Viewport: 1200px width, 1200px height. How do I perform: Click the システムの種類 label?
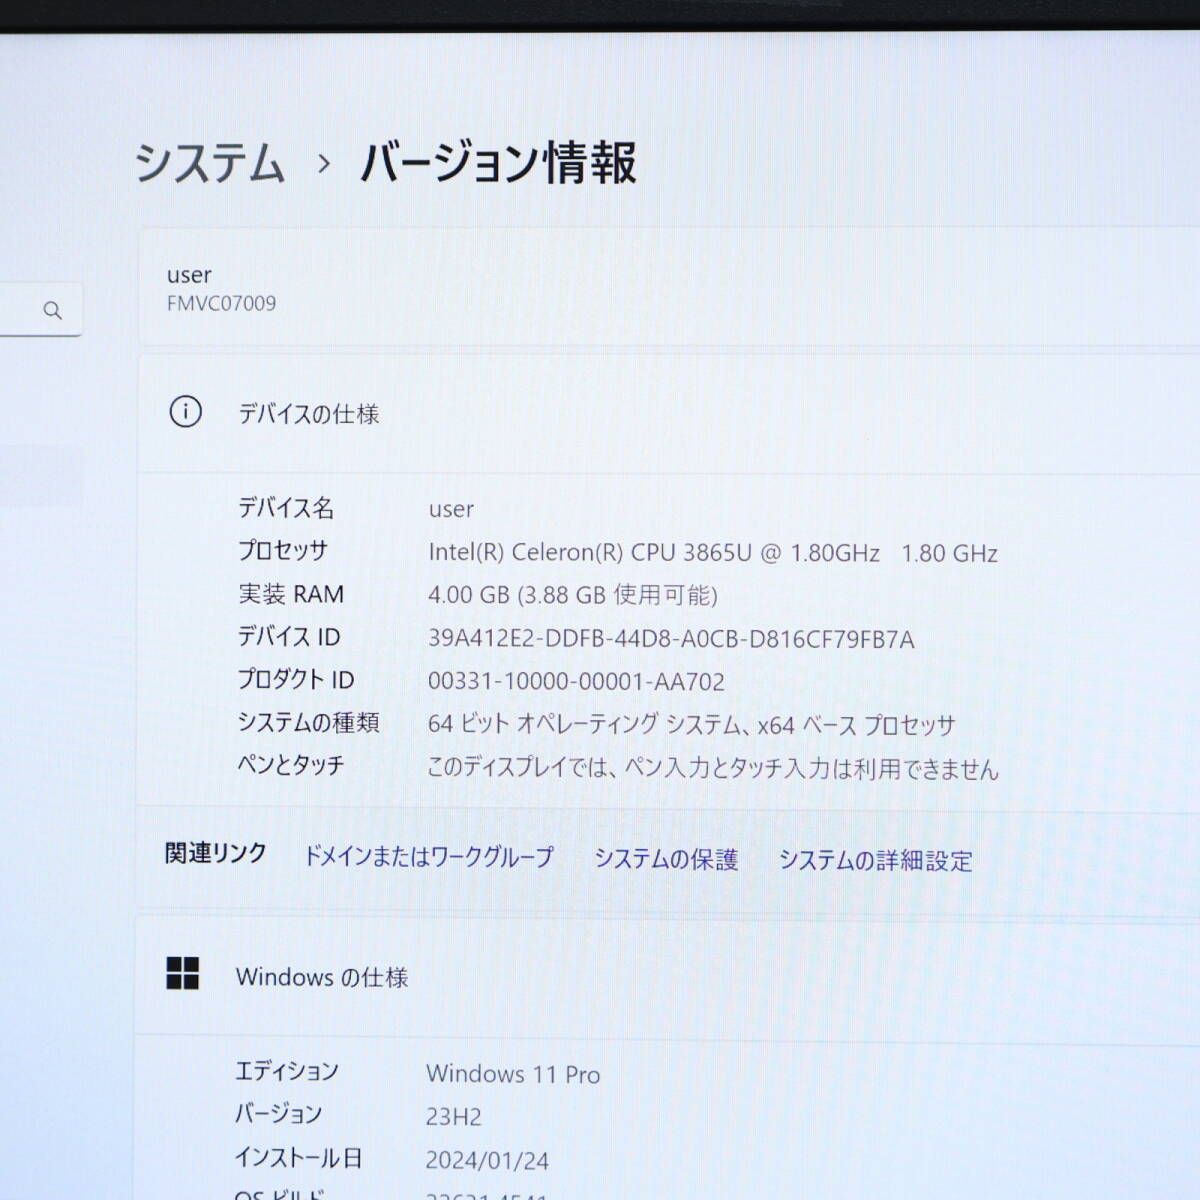[x=308, y=722]
